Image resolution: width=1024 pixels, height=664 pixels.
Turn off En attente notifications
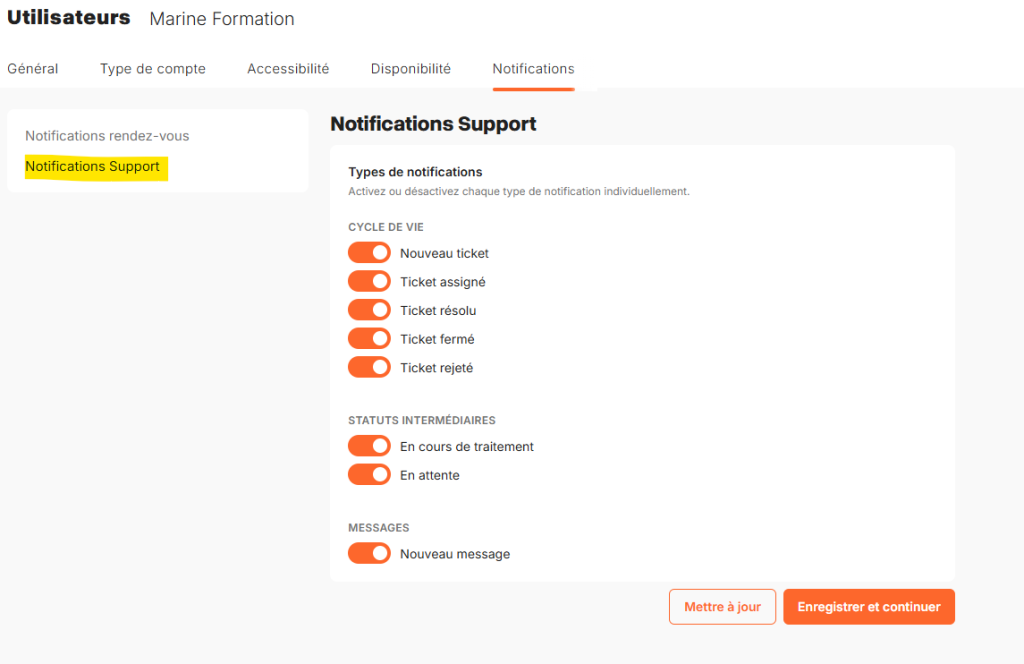(369, 475)
